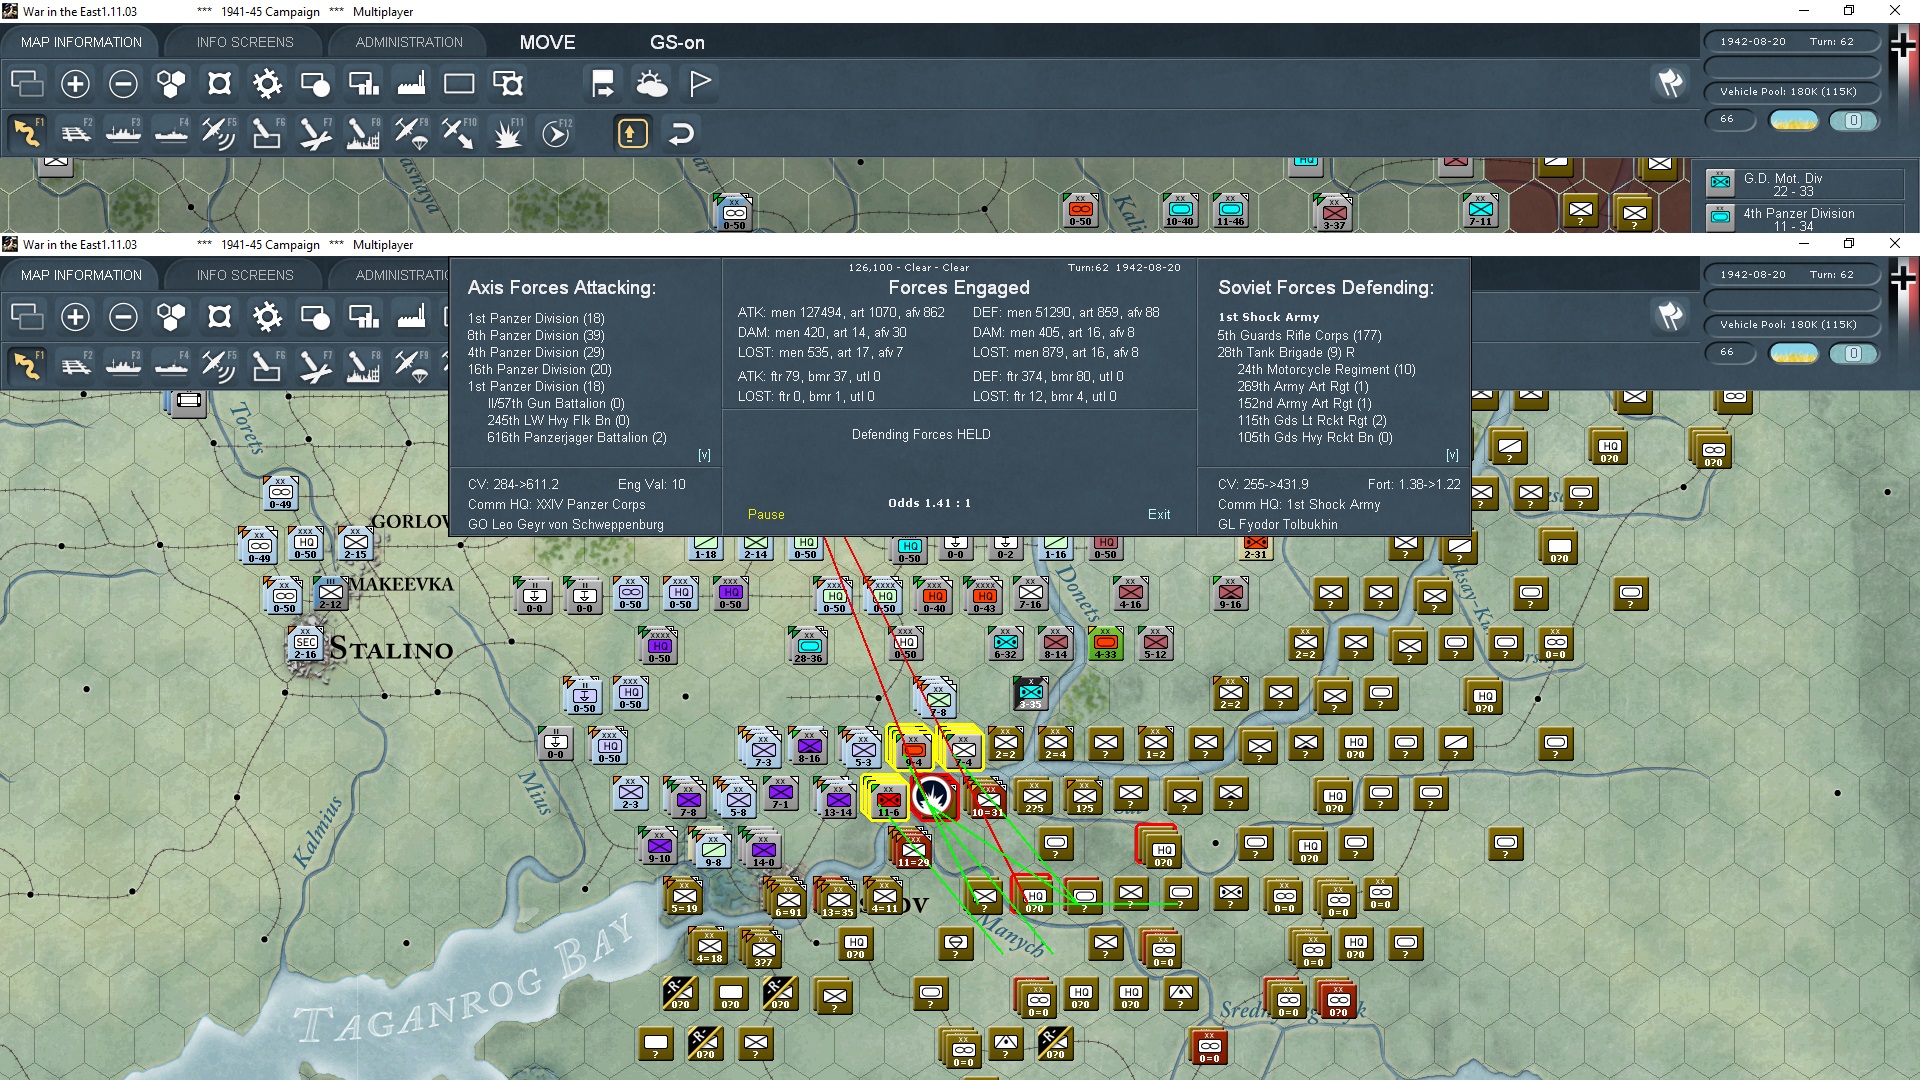Pause the combat resolution display
Image resolution: width=1920 pixels, height=1080 pixels.
(766, 514)
